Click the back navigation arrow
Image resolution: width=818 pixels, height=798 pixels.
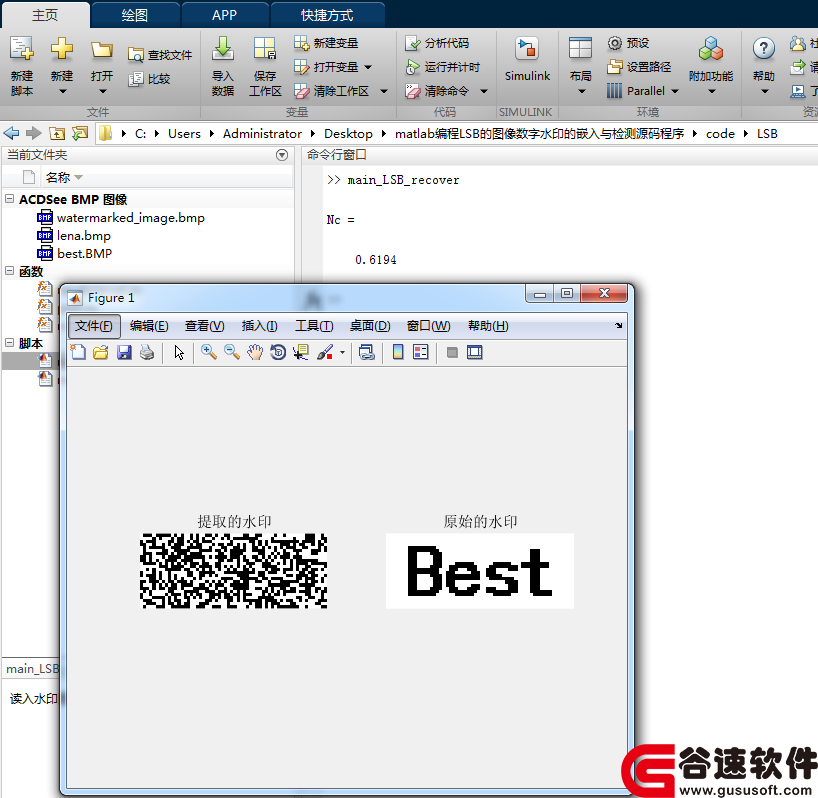(x=11, y=134)
